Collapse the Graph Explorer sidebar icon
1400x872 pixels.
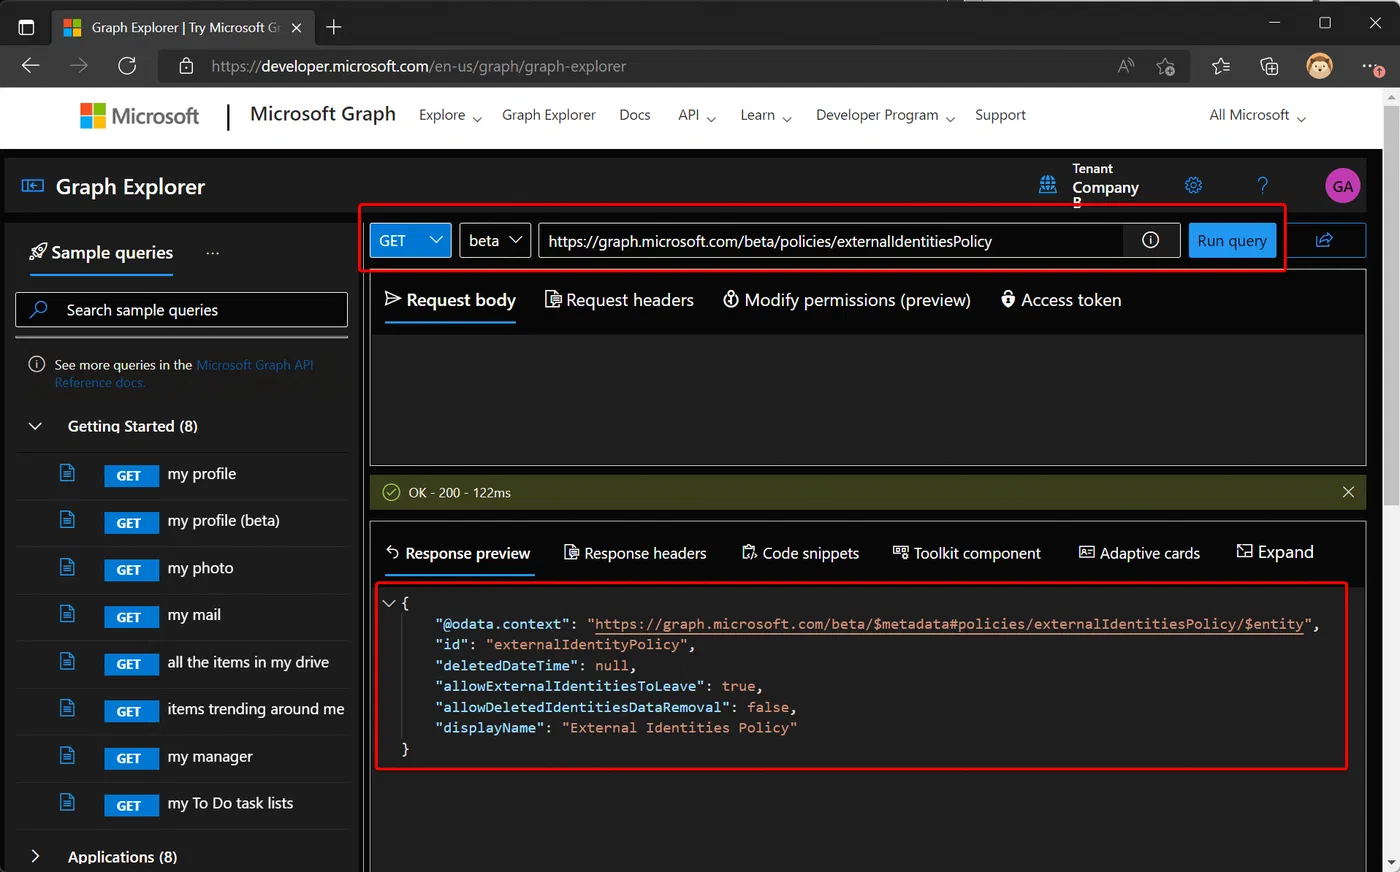click(33, 186)
